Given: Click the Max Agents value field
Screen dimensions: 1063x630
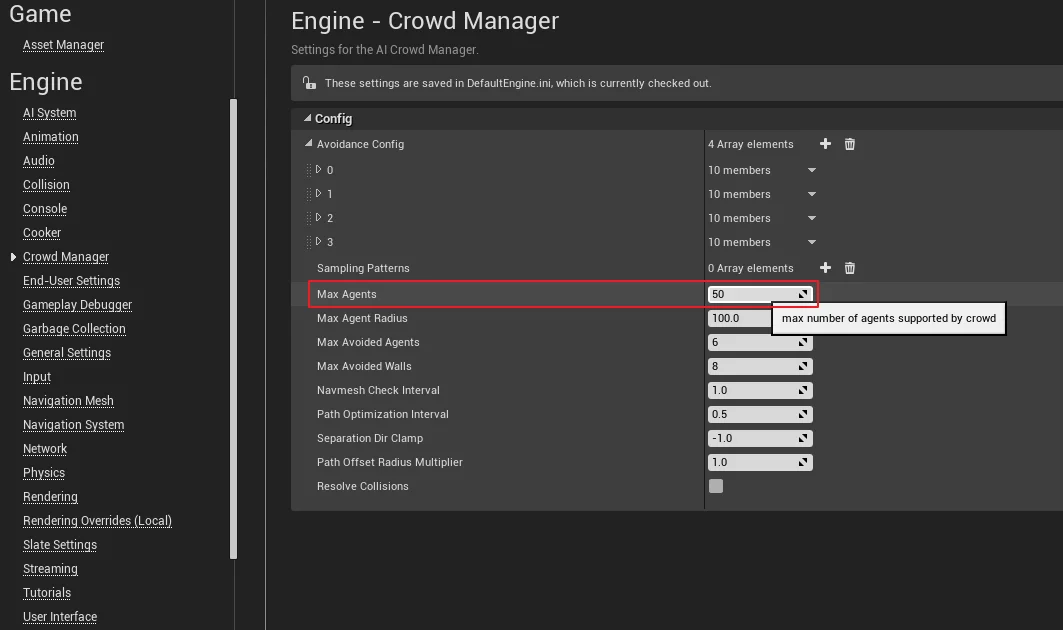Looking at the screenshot, I should click(x=750, y=294).
